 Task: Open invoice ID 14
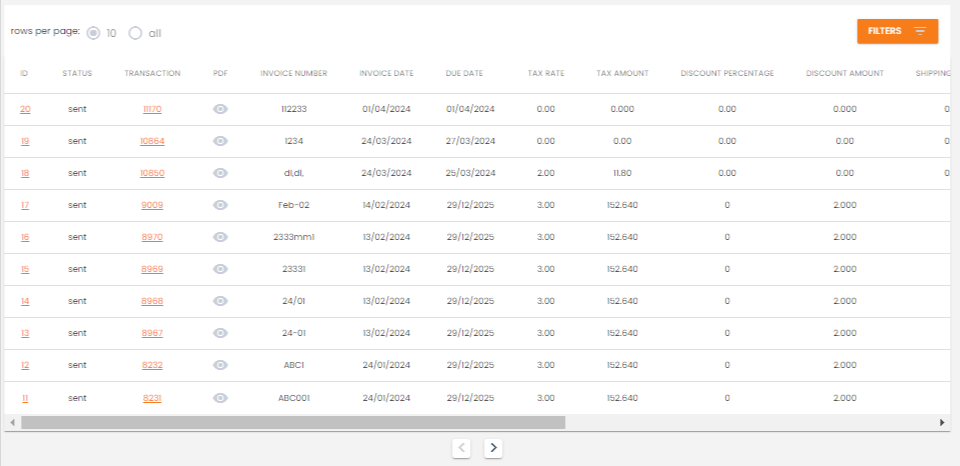(x=25, y=301)
